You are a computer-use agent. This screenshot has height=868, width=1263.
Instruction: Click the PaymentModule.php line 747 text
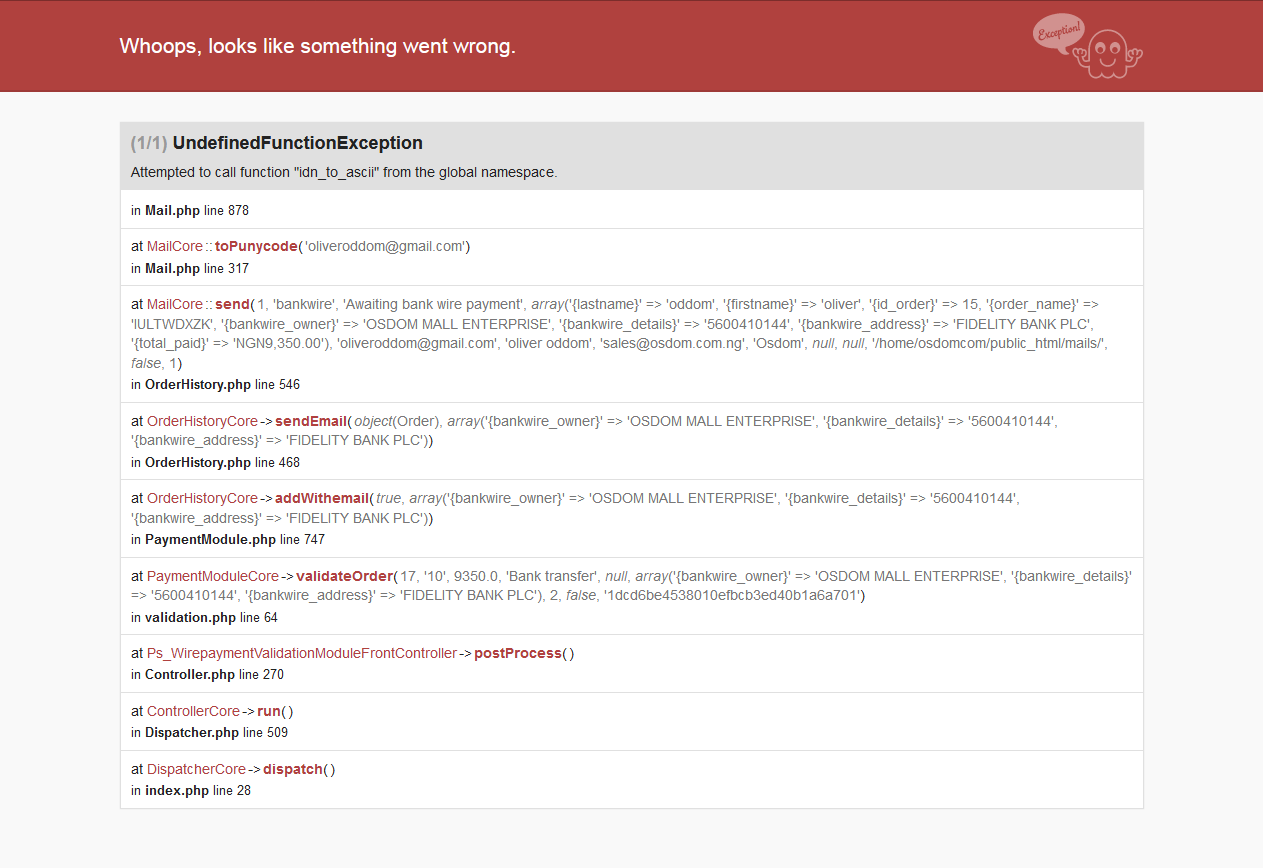point(227,539)
